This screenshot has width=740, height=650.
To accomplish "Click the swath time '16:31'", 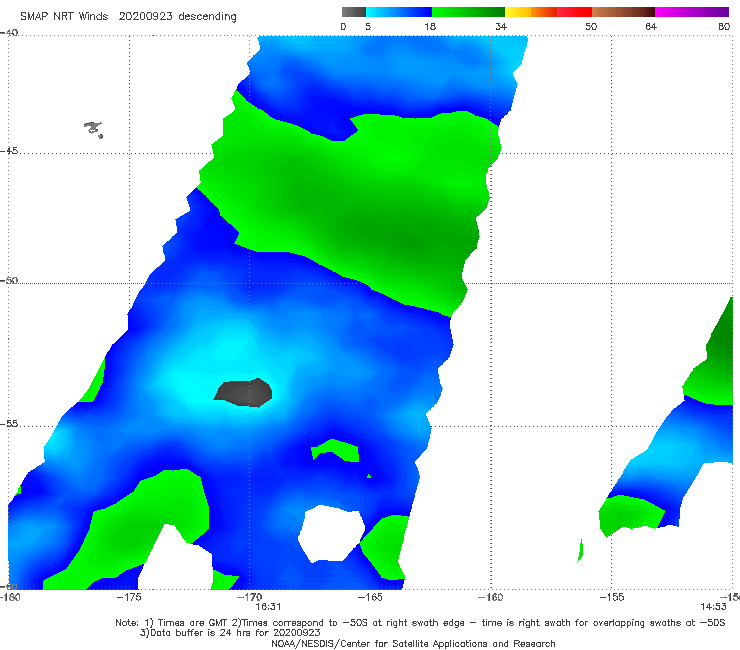I will (268, 607).
